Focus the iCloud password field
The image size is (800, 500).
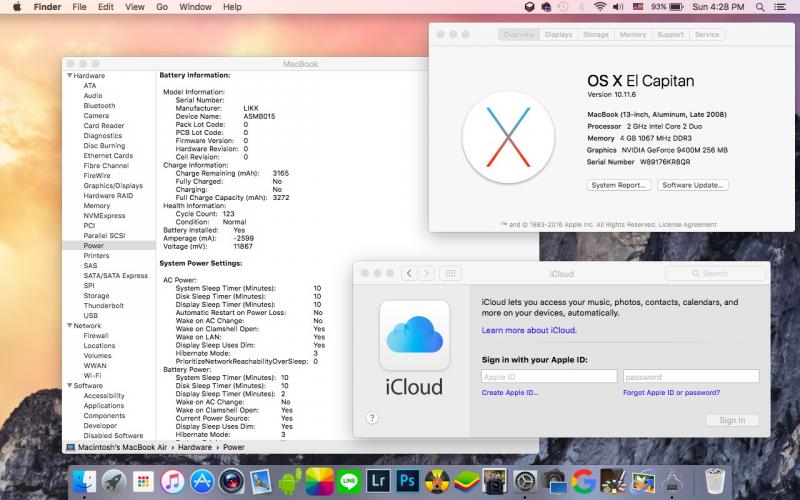[x=691, y=377]
